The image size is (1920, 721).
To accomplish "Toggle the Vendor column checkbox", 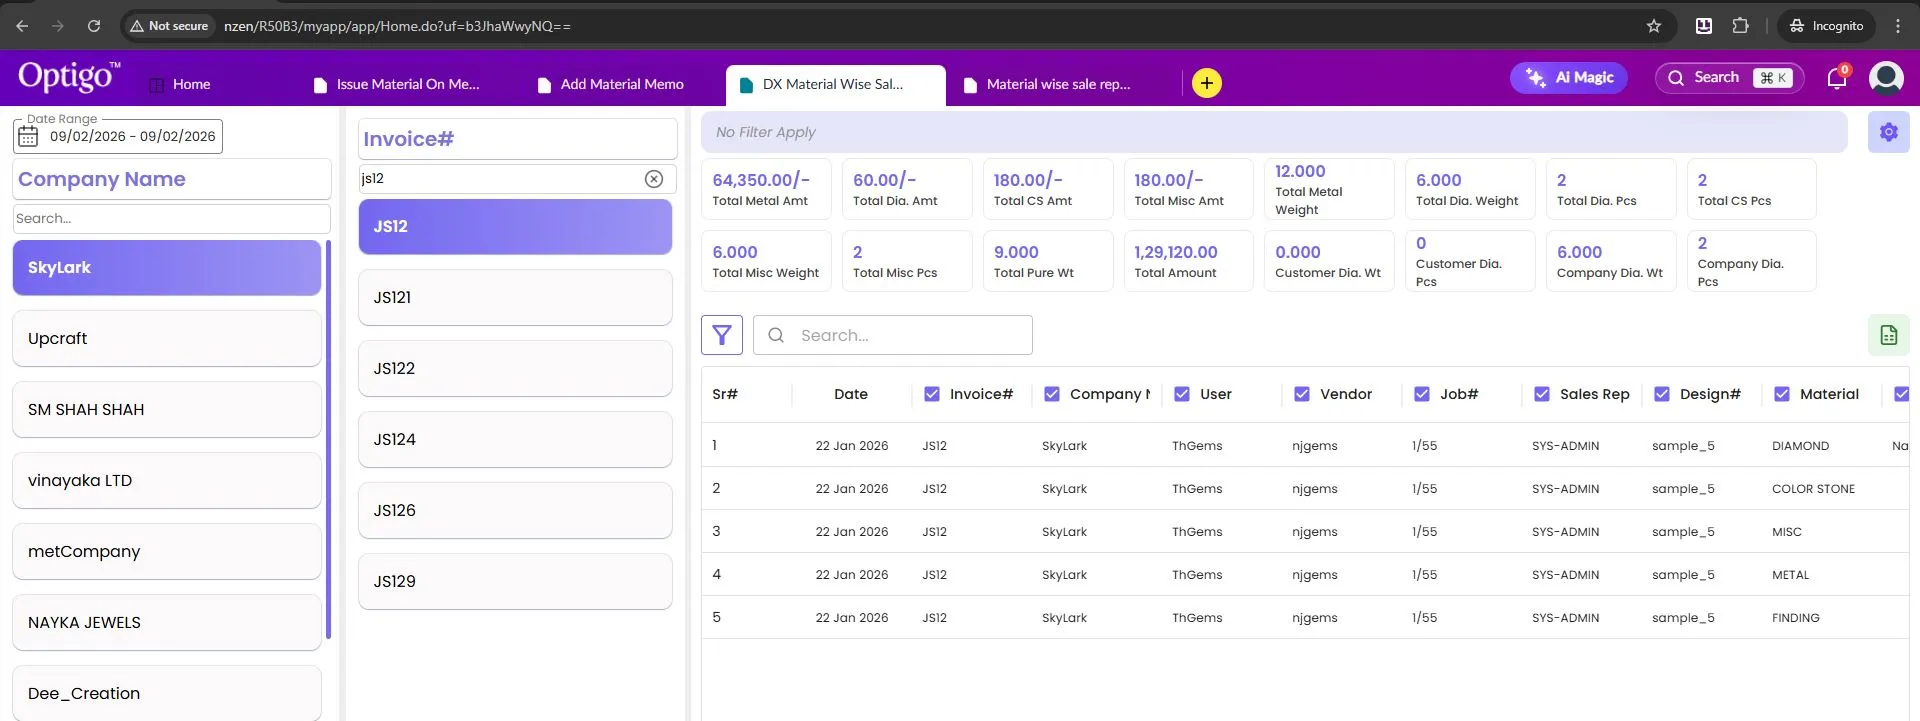I will [1302, 394].
